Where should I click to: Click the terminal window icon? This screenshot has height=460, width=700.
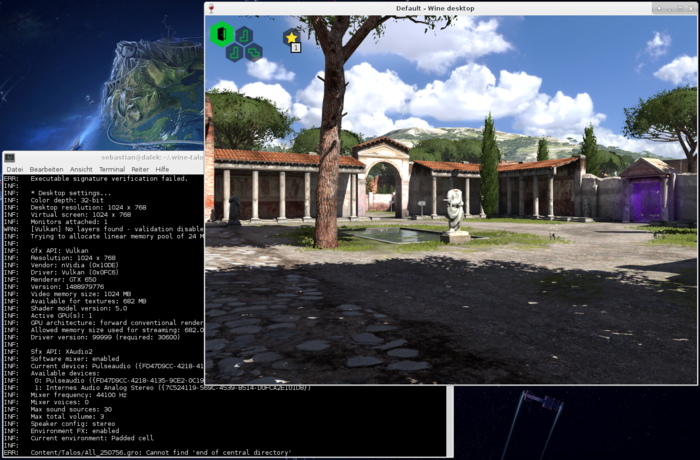click(9, 158)
